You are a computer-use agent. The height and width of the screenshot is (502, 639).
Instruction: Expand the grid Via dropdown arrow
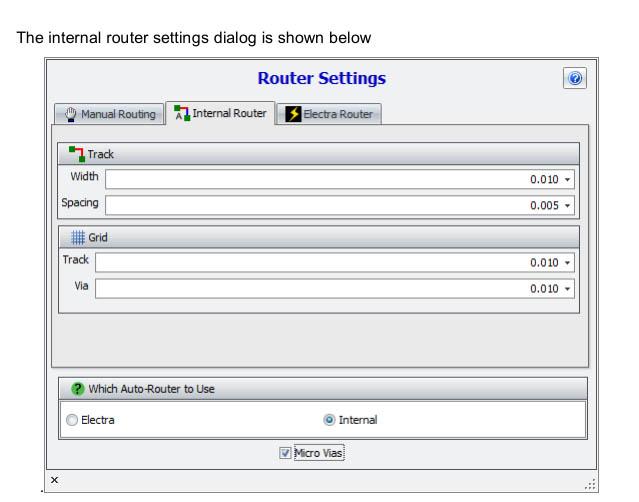(569, 288)
